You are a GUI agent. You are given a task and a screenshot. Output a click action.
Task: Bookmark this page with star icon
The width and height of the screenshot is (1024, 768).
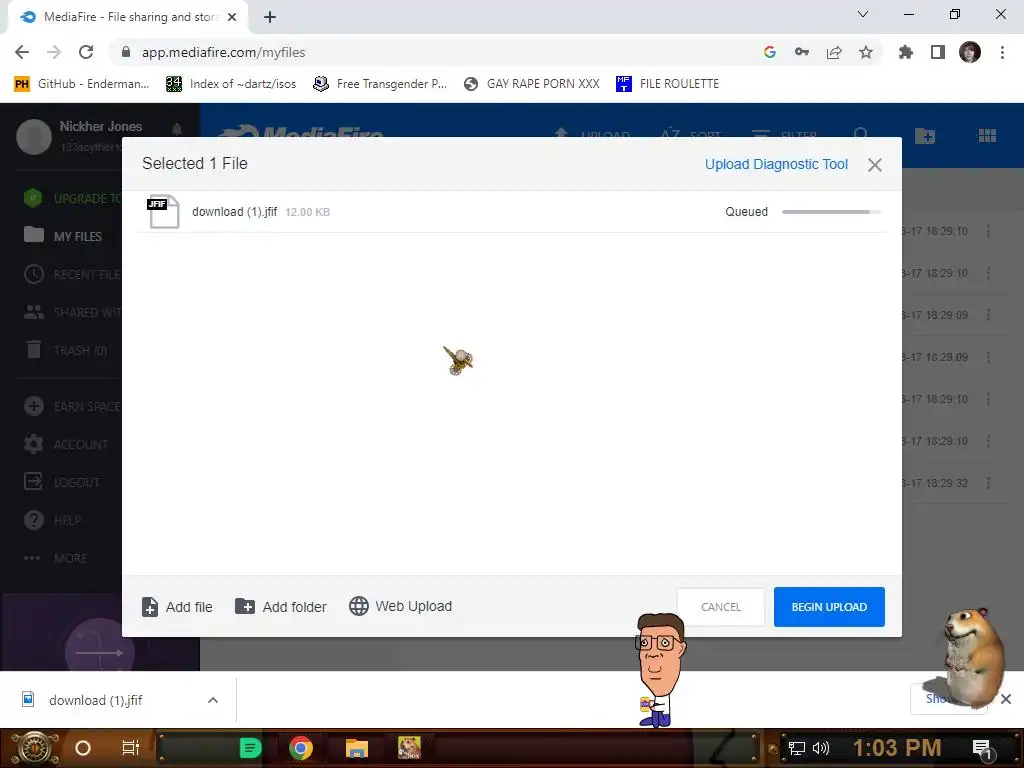coord(866,52)
